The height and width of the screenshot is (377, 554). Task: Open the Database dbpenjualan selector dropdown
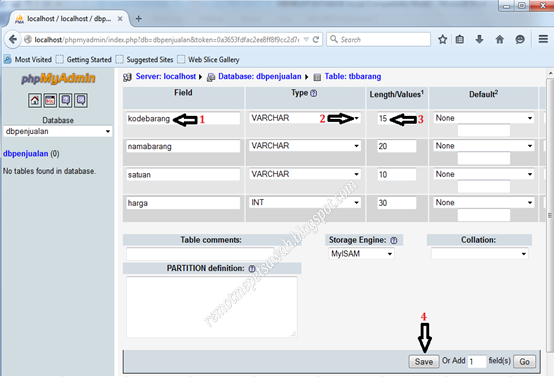pos(58,131)
